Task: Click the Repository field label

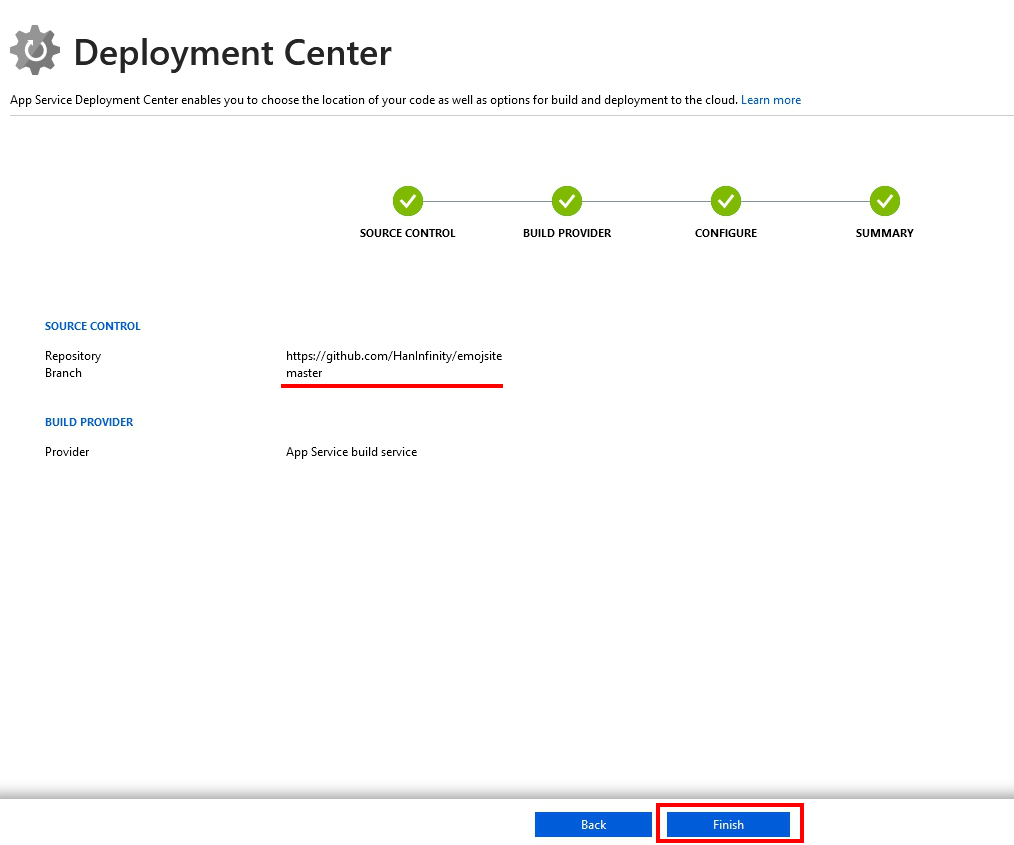Action: click(73, 356)
